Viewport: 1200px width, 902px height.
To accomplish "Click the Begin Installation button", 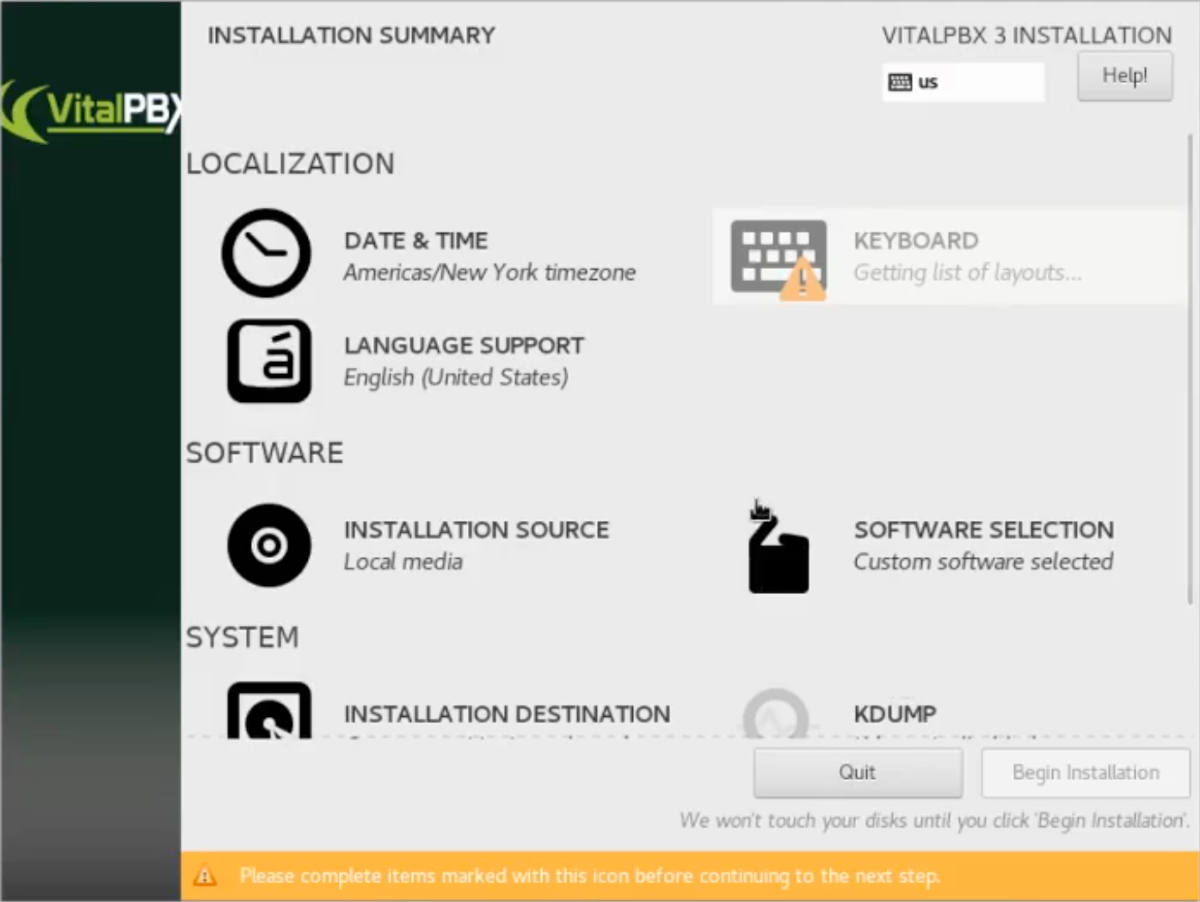I will click(1086, 772).
